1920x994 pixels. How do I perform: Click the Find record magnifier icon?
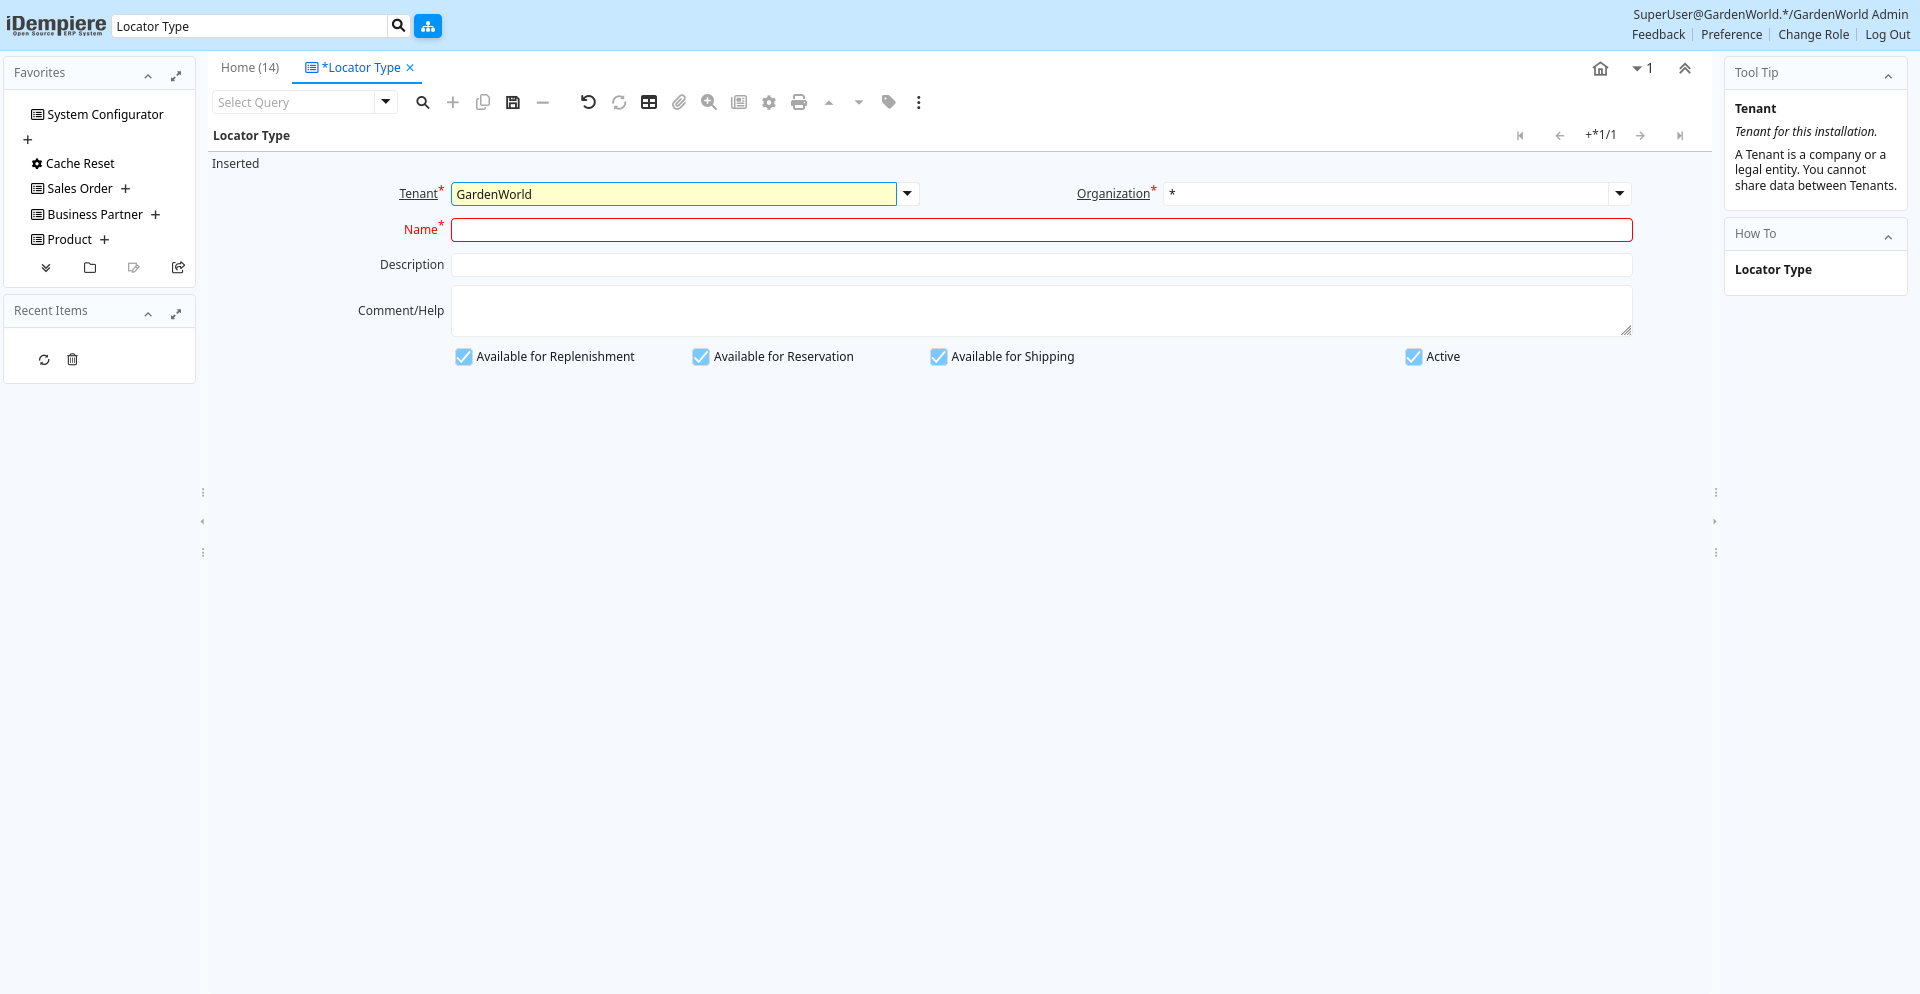[423, 102]
